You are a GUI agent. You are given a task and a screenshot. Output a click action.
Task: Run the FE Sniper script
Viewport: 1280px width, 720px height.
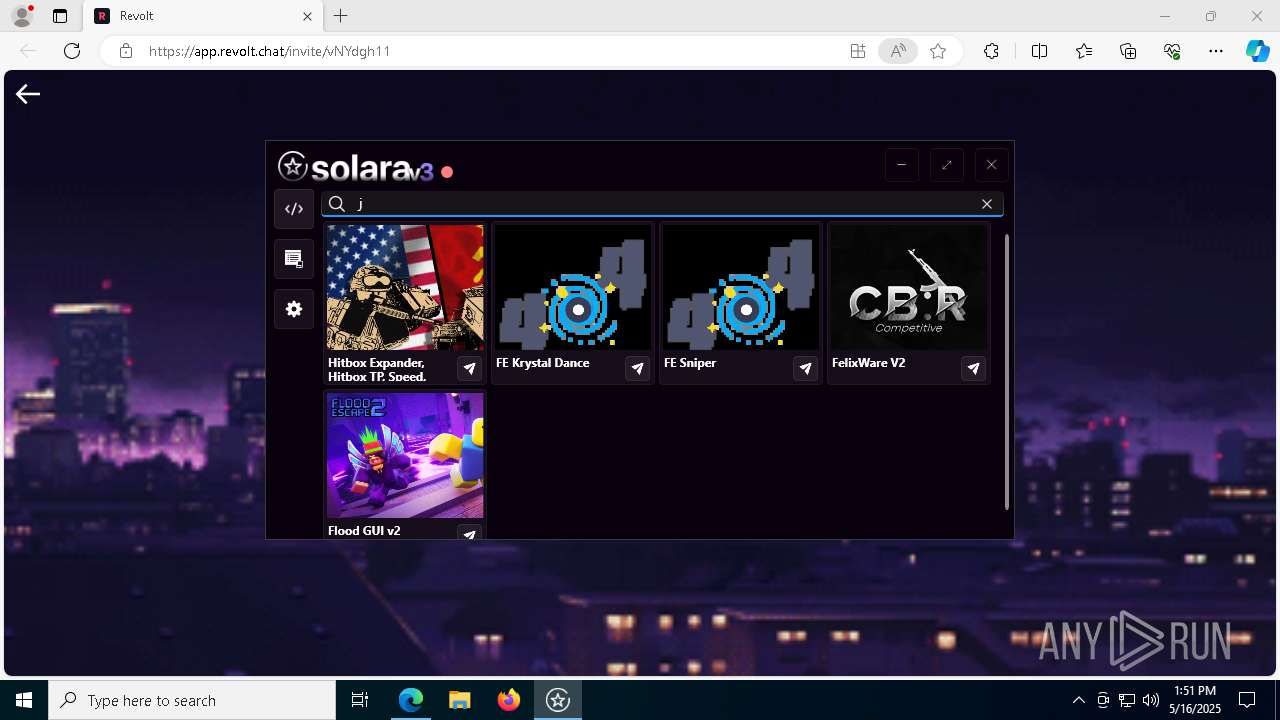tap(805, 369)
